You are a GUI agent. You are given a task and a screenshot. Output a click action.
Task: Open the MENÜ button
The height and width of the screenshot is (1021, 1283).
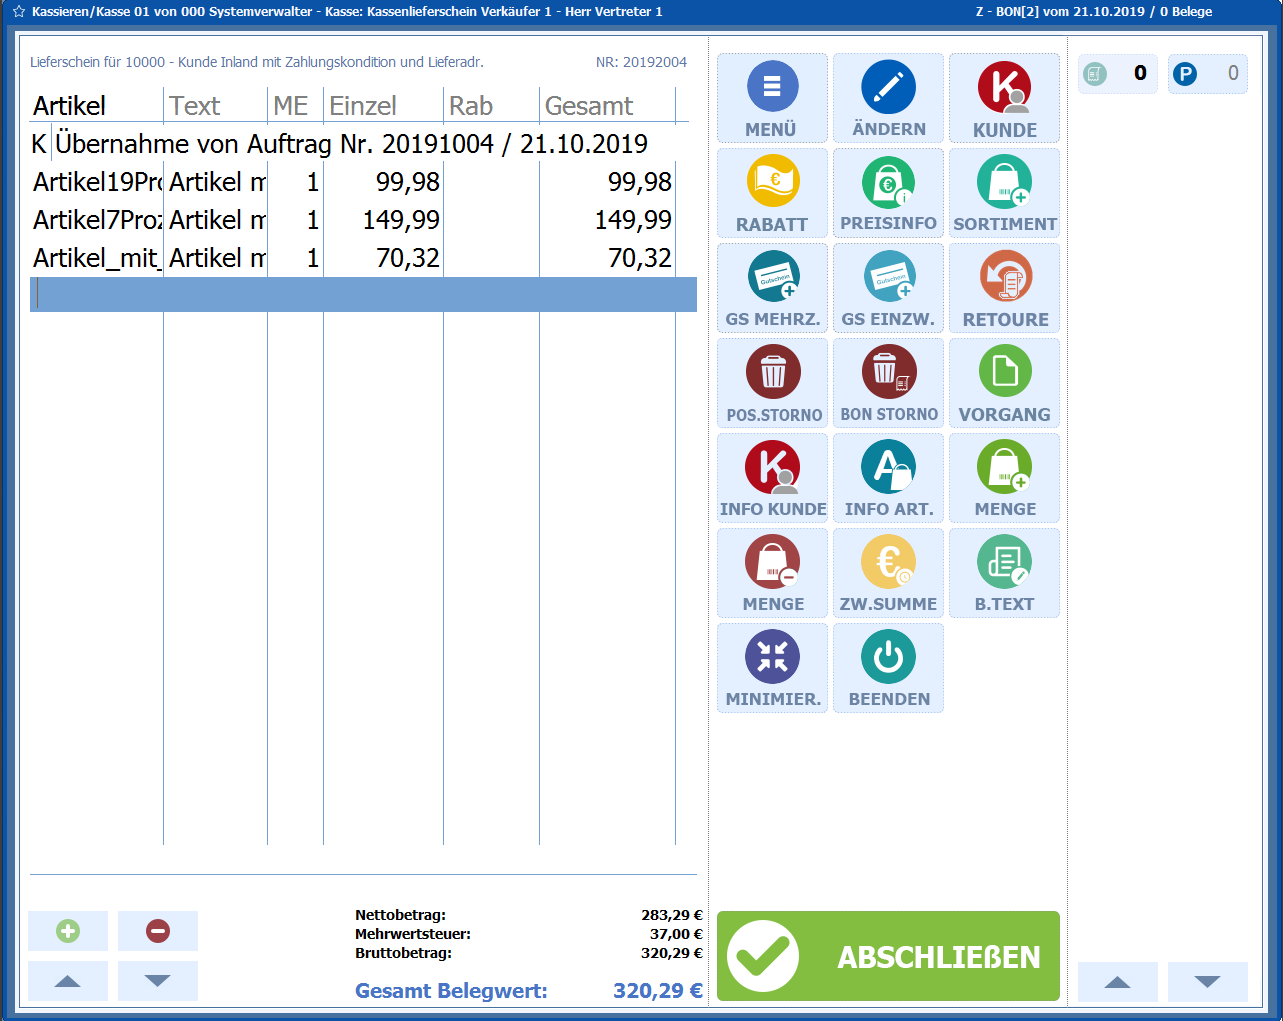tap(772, 98)
